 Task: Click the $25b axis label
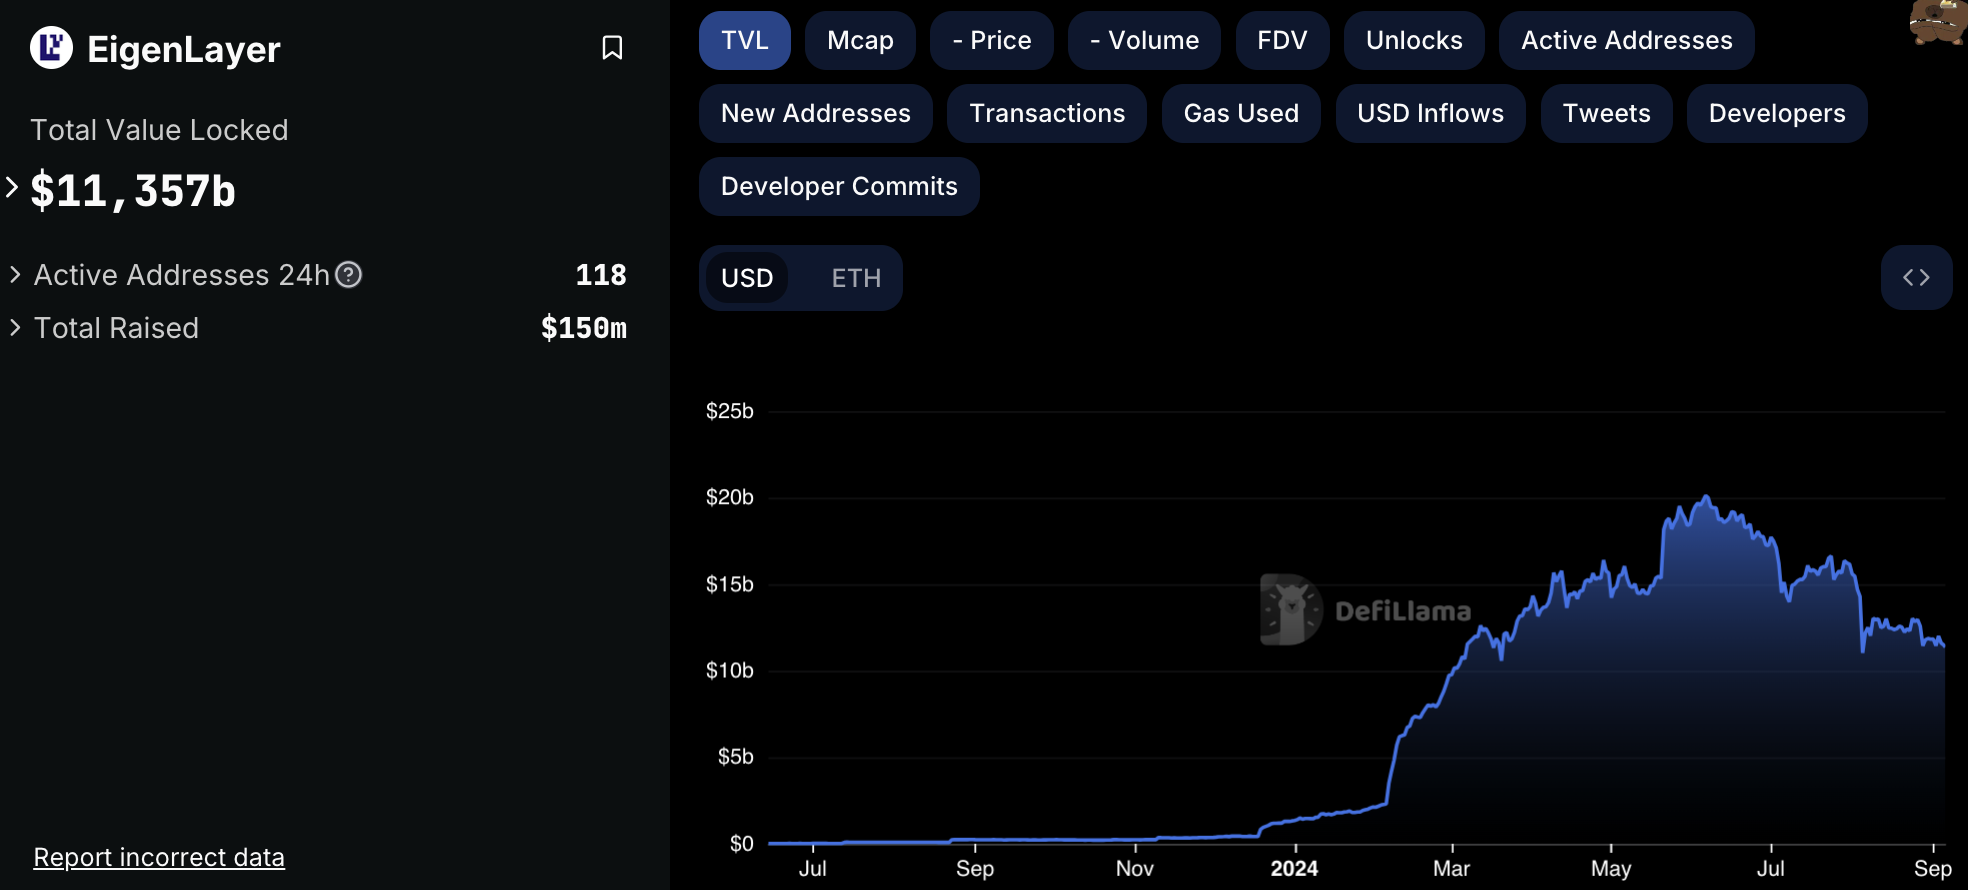click(729, 411)
